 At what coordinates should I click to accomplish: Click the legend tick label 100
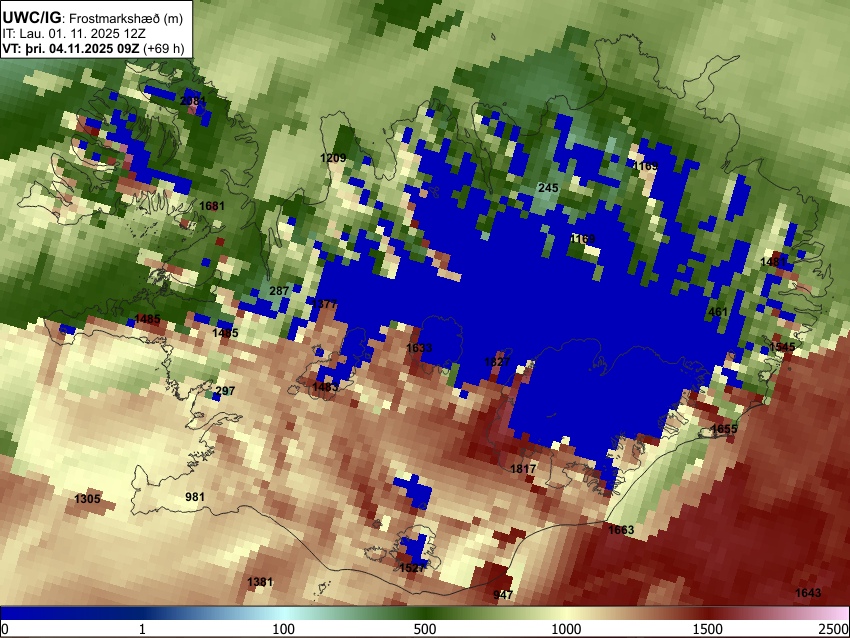tap(284, 629)
